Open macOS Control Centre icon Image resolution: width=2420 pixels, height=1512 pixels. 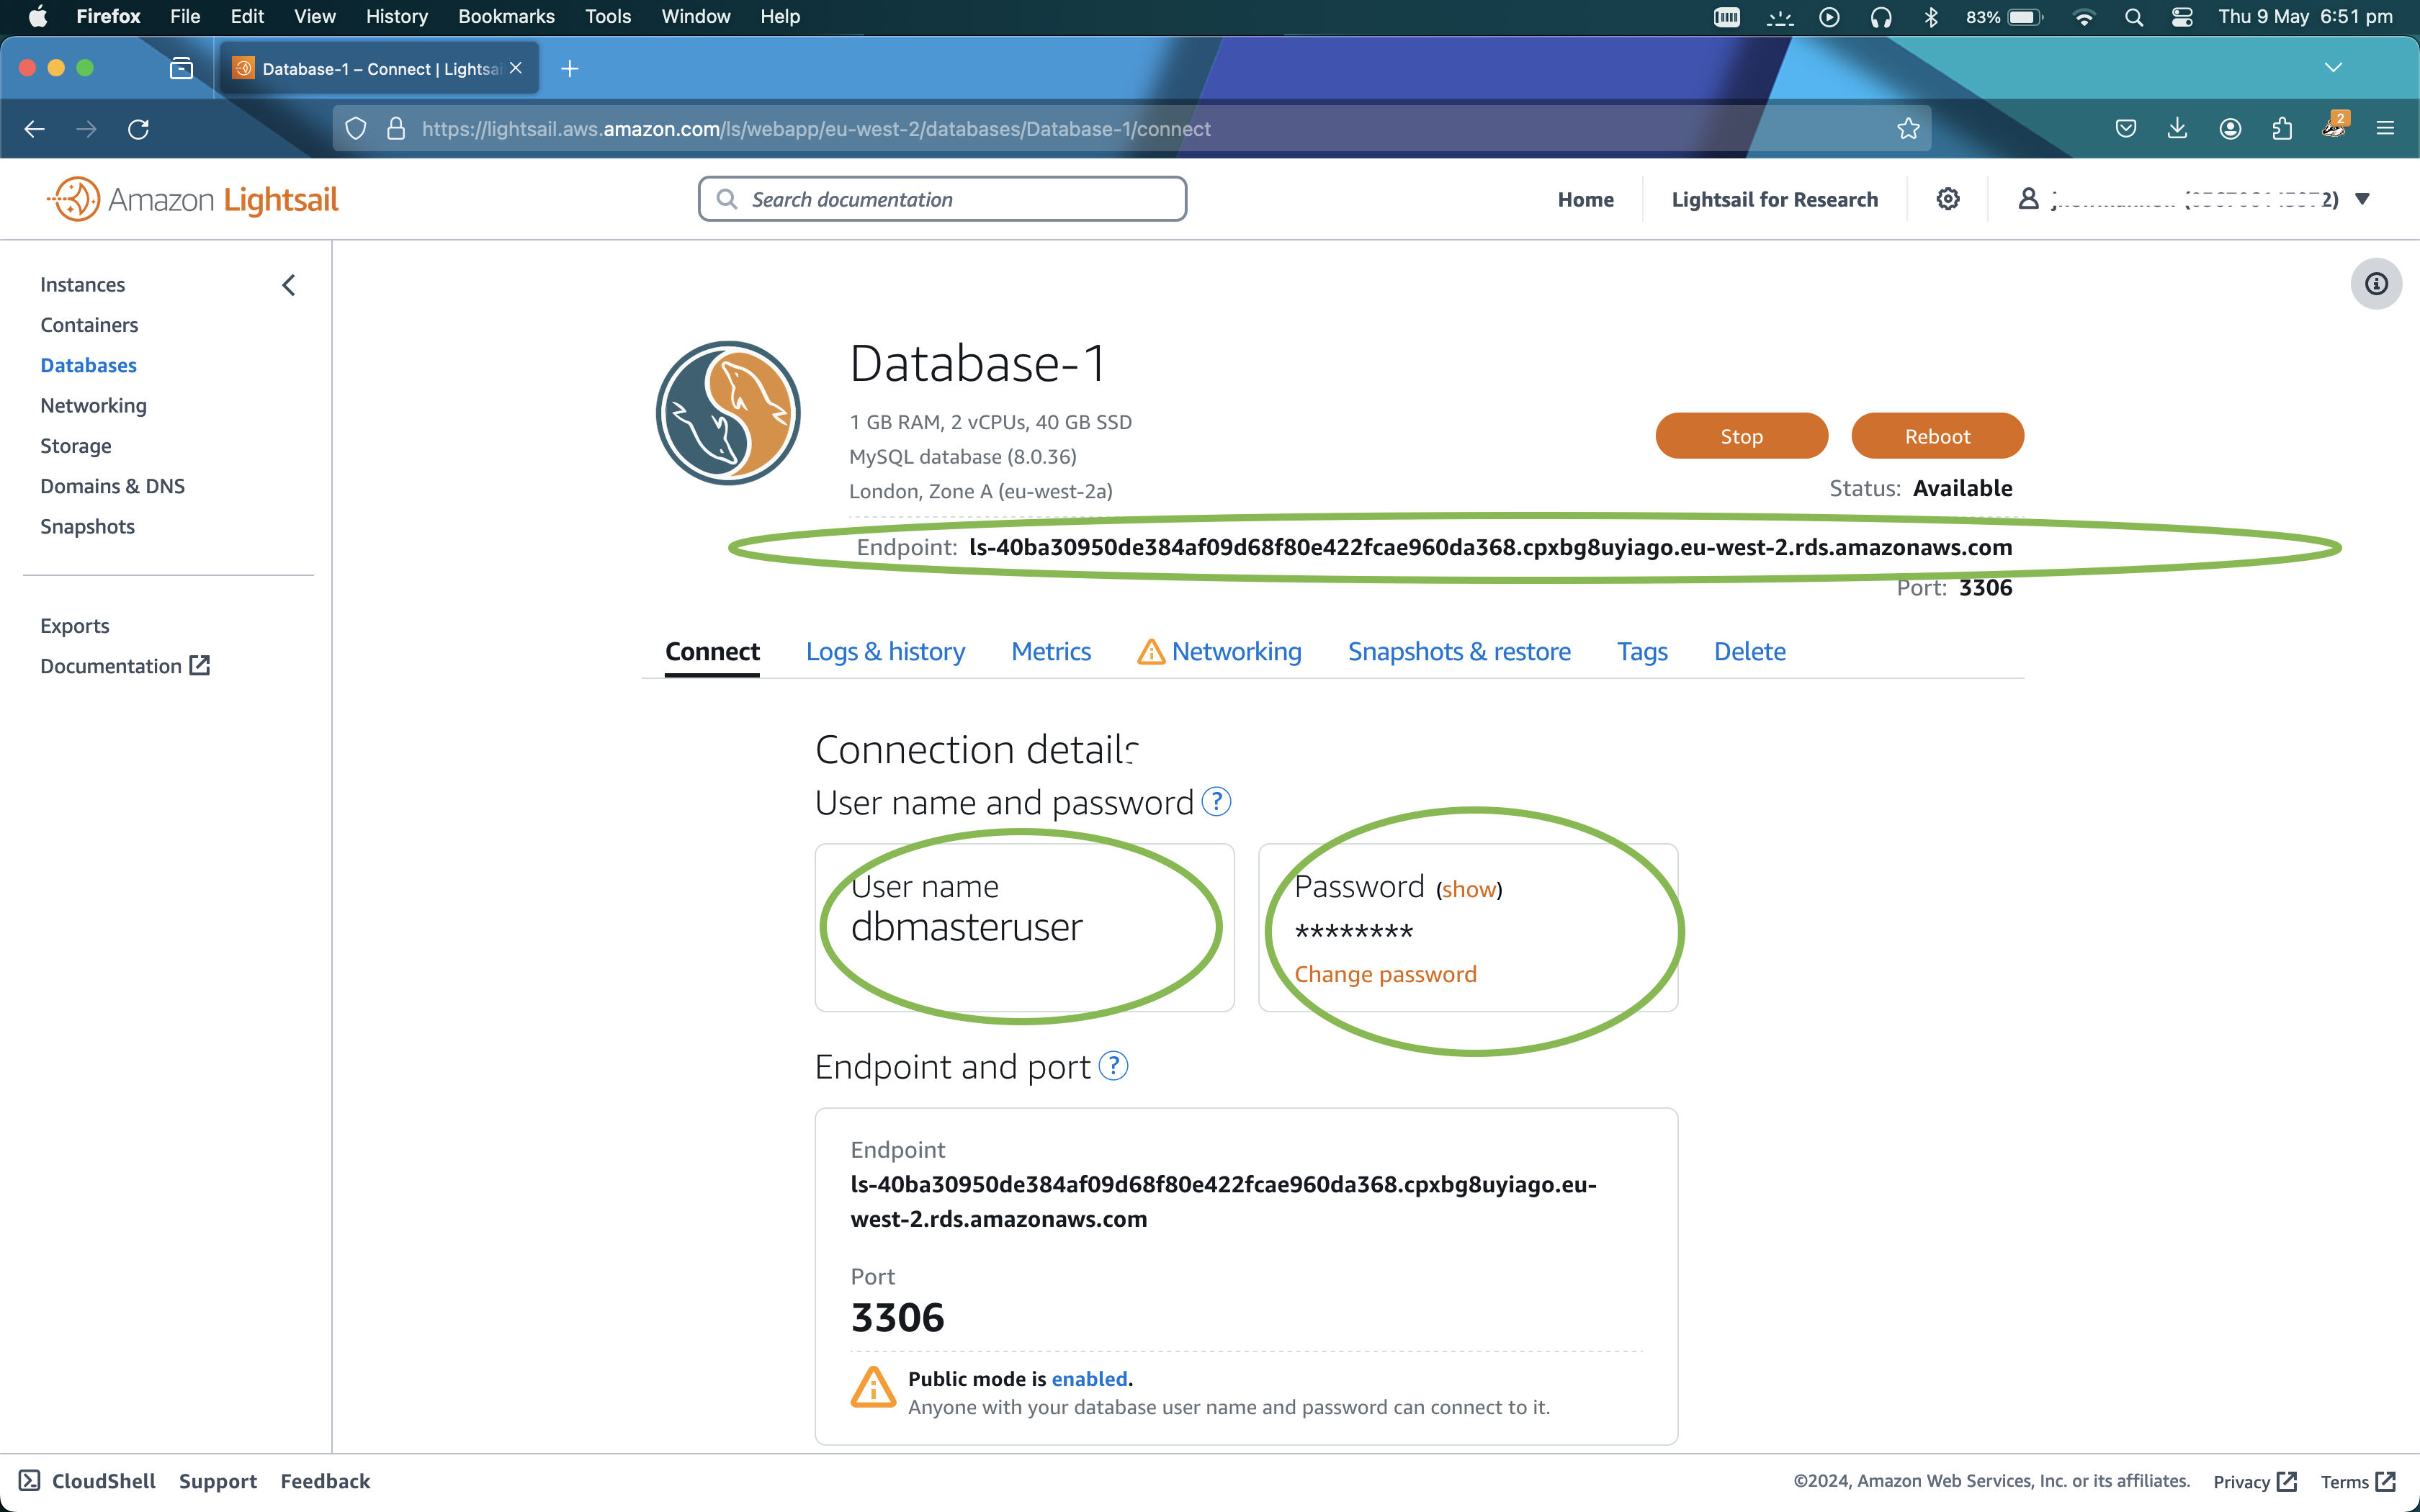point(2182,17)
